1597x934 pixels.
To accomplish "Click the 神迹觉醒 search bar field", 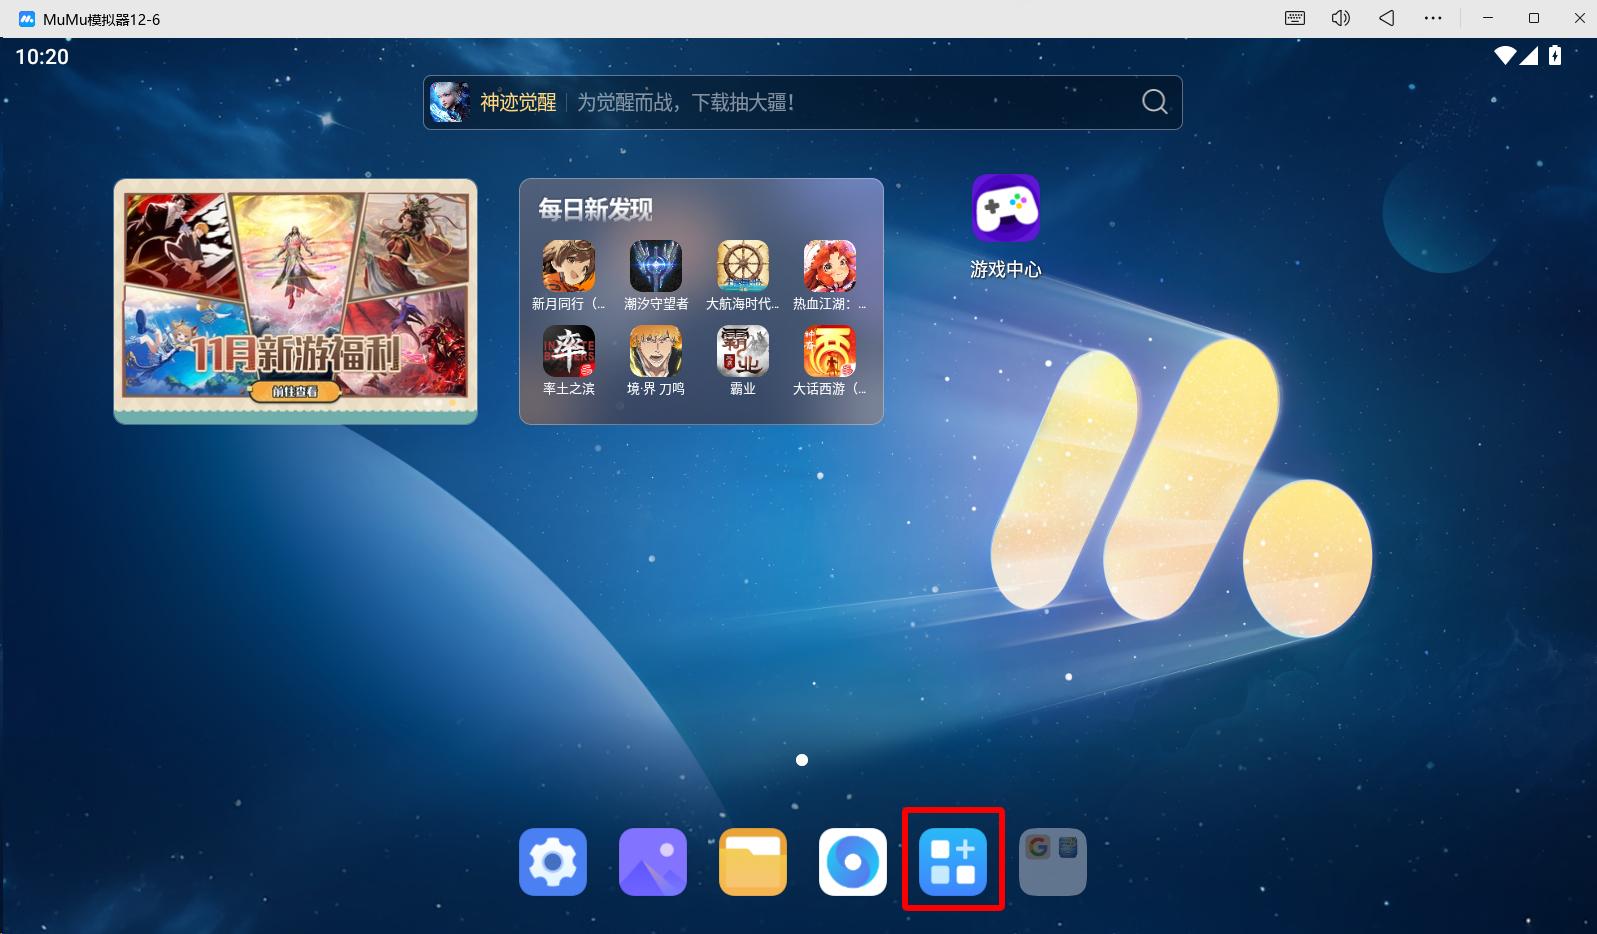I will coord(800,102).
